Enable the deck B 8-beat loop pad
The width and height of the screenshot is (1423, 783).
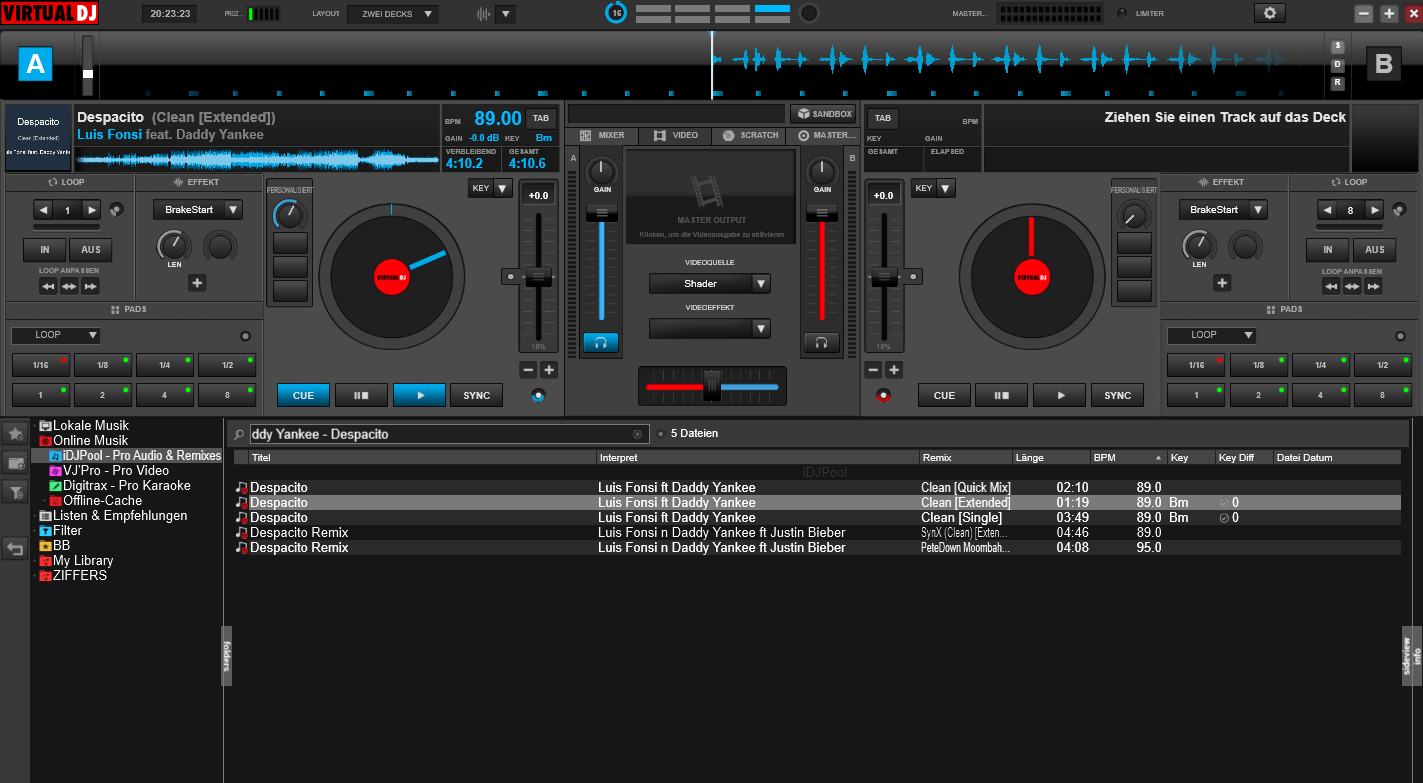(x=1382, y=395)
